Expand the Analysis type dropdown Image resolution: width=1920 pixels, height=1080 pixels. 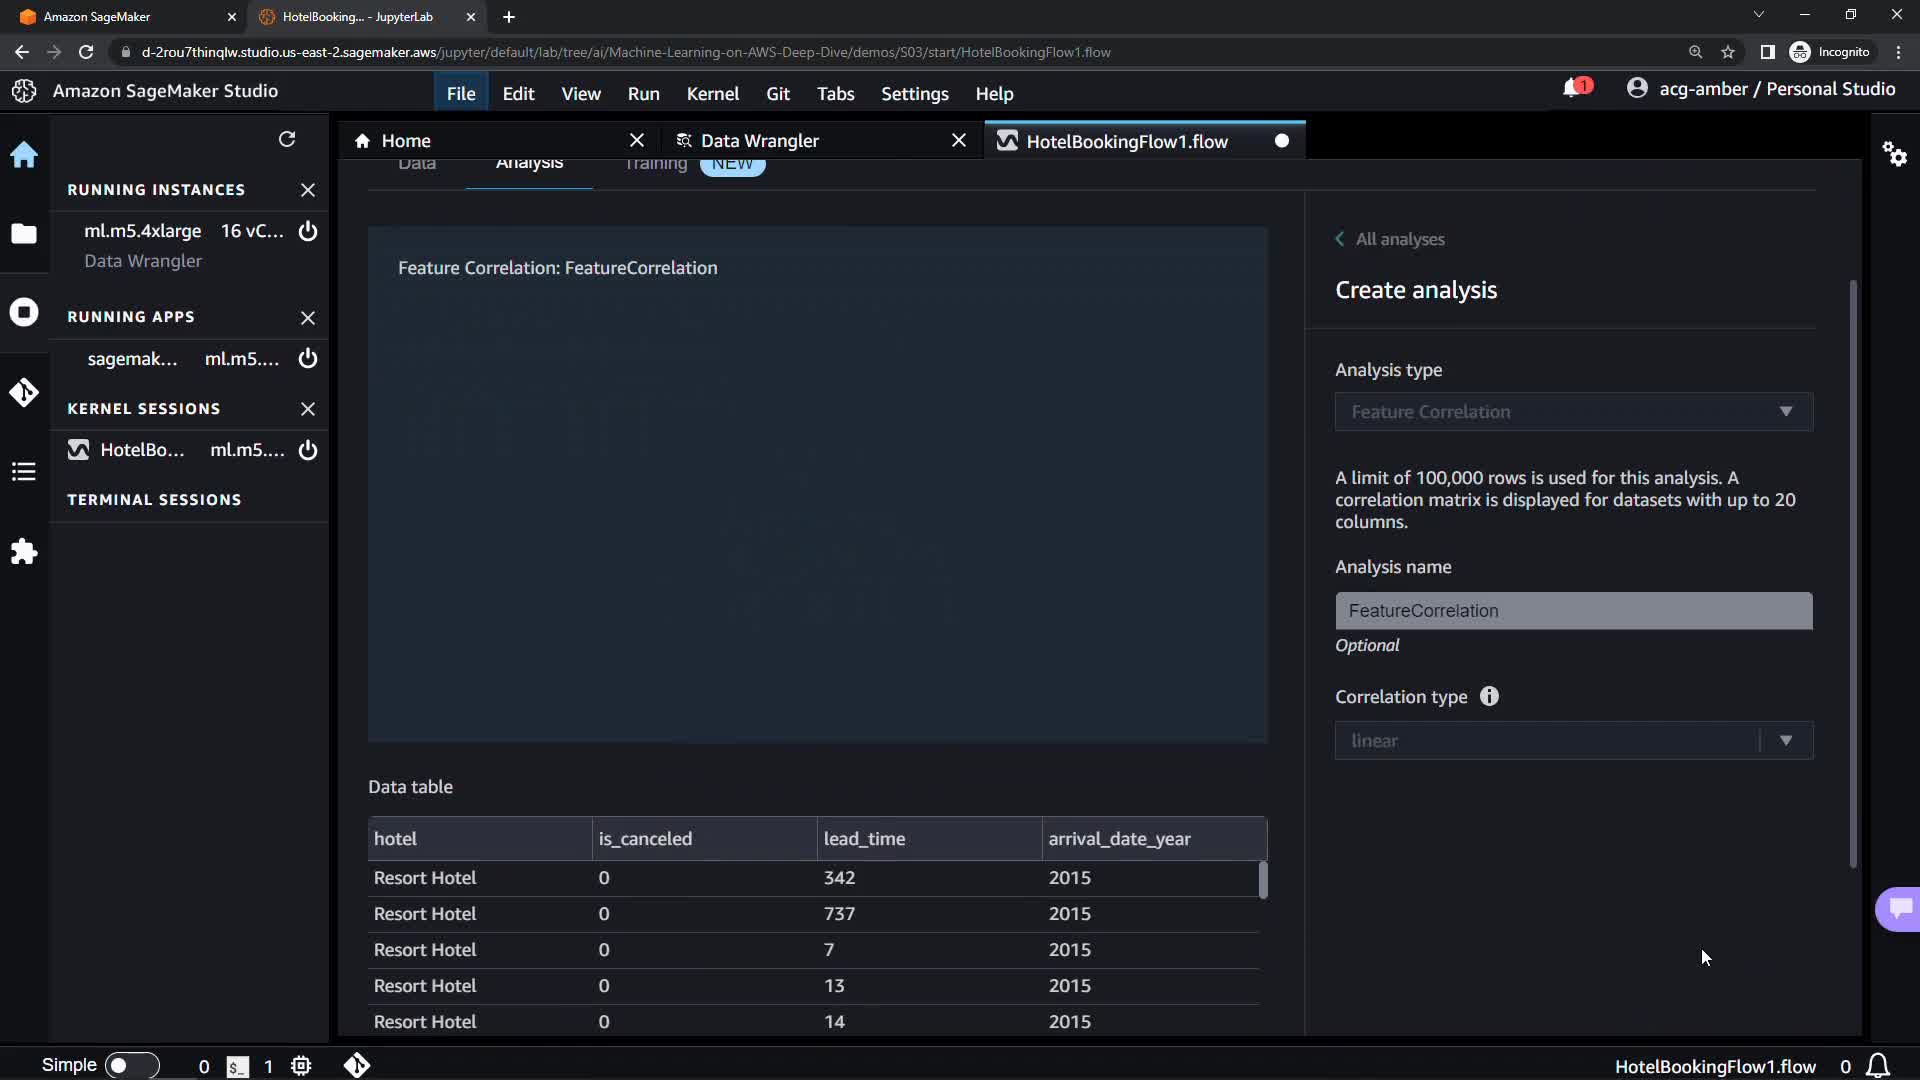click(x=1573, y=412)
